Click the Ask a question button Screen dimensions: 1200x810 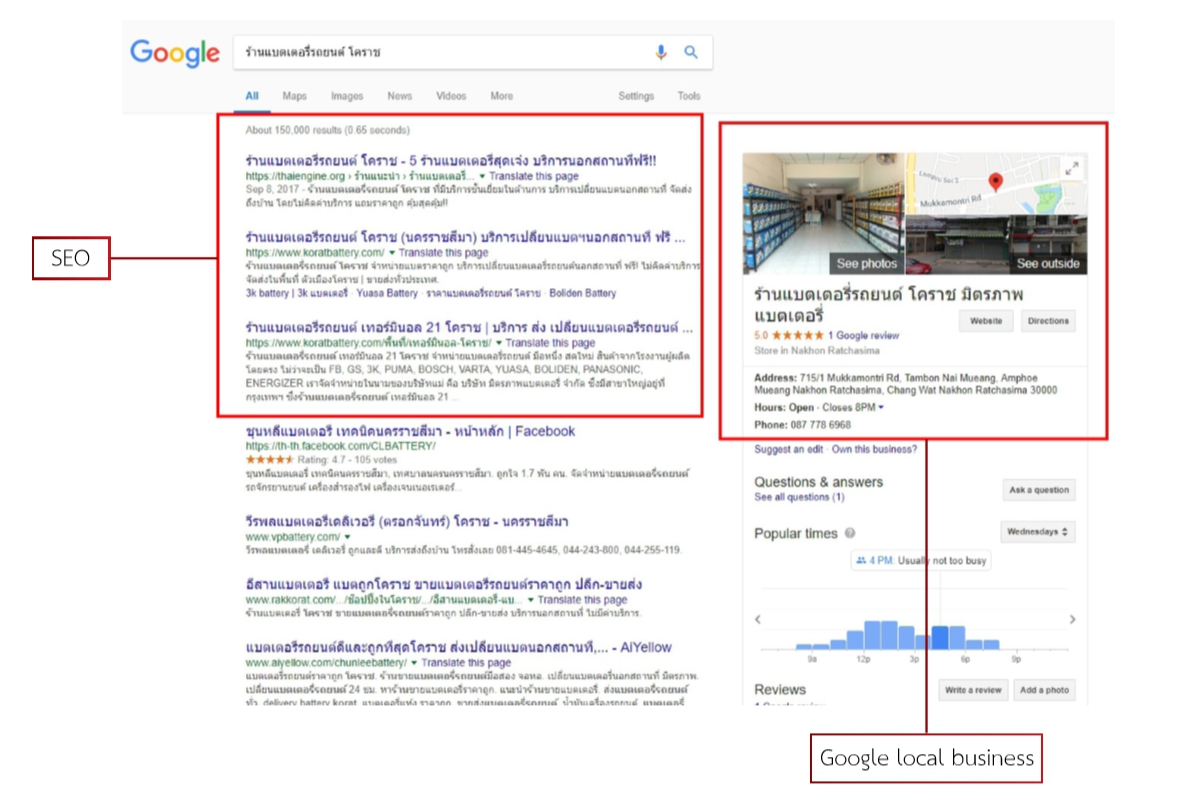tap(1039, 490)
